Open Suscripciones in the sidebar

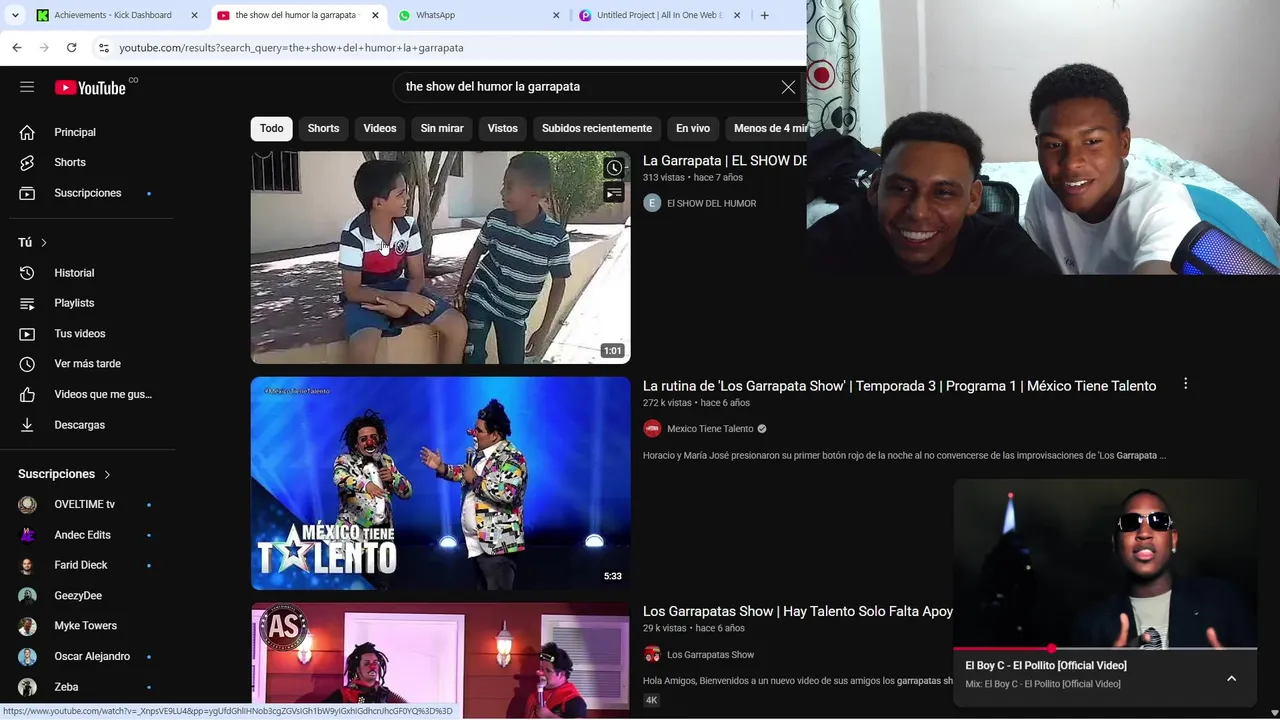[x=87, y=193]
